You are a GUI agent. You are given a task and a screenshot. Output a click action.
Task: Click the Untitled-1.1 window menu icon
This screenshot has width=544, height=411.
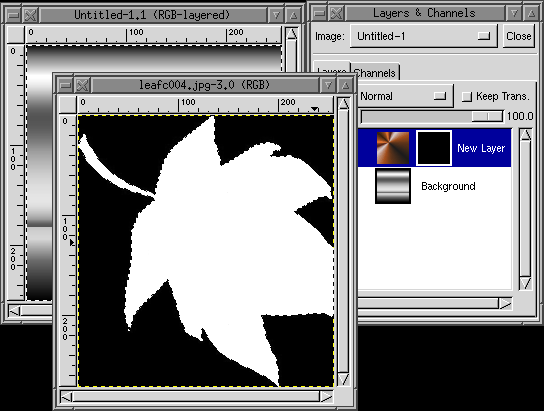click(x=14, y=15)
